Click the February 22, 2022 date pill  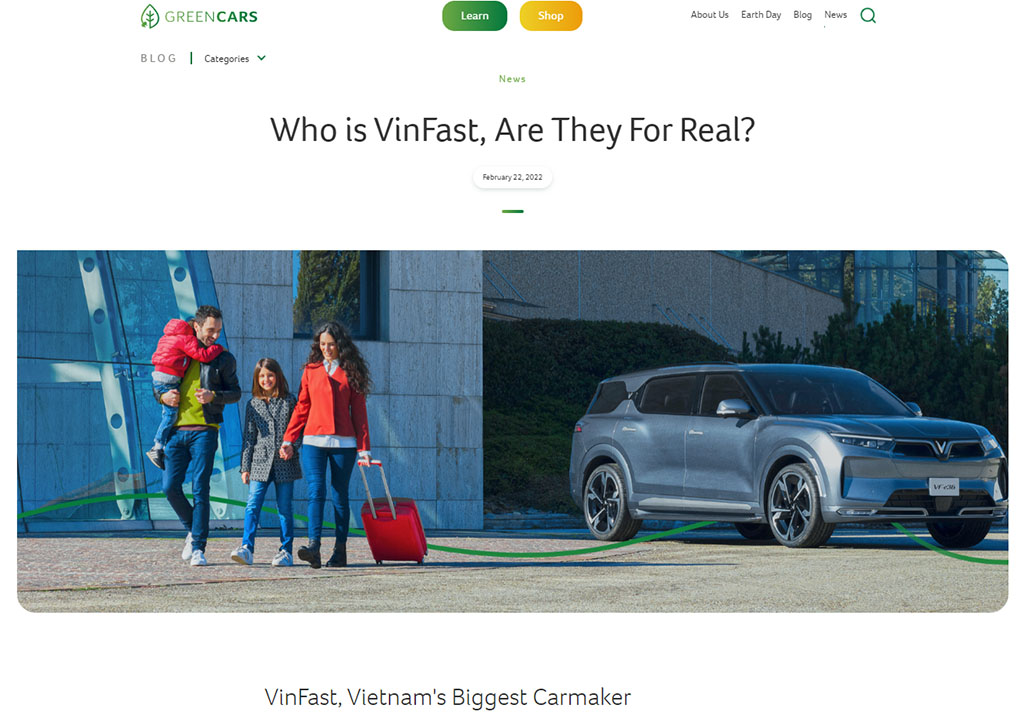click(x=513, y=177)
